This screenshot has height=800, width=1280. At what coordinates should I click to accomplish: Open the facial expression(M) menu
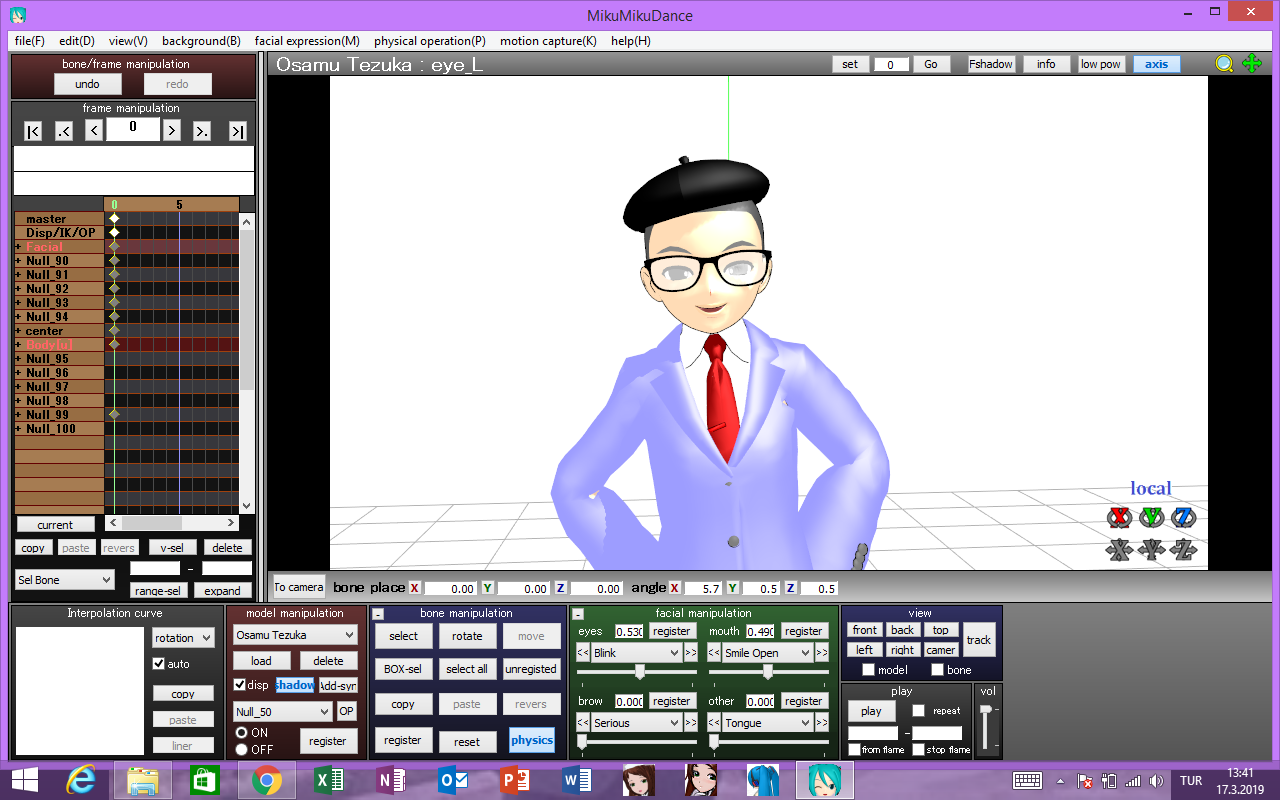307,41
